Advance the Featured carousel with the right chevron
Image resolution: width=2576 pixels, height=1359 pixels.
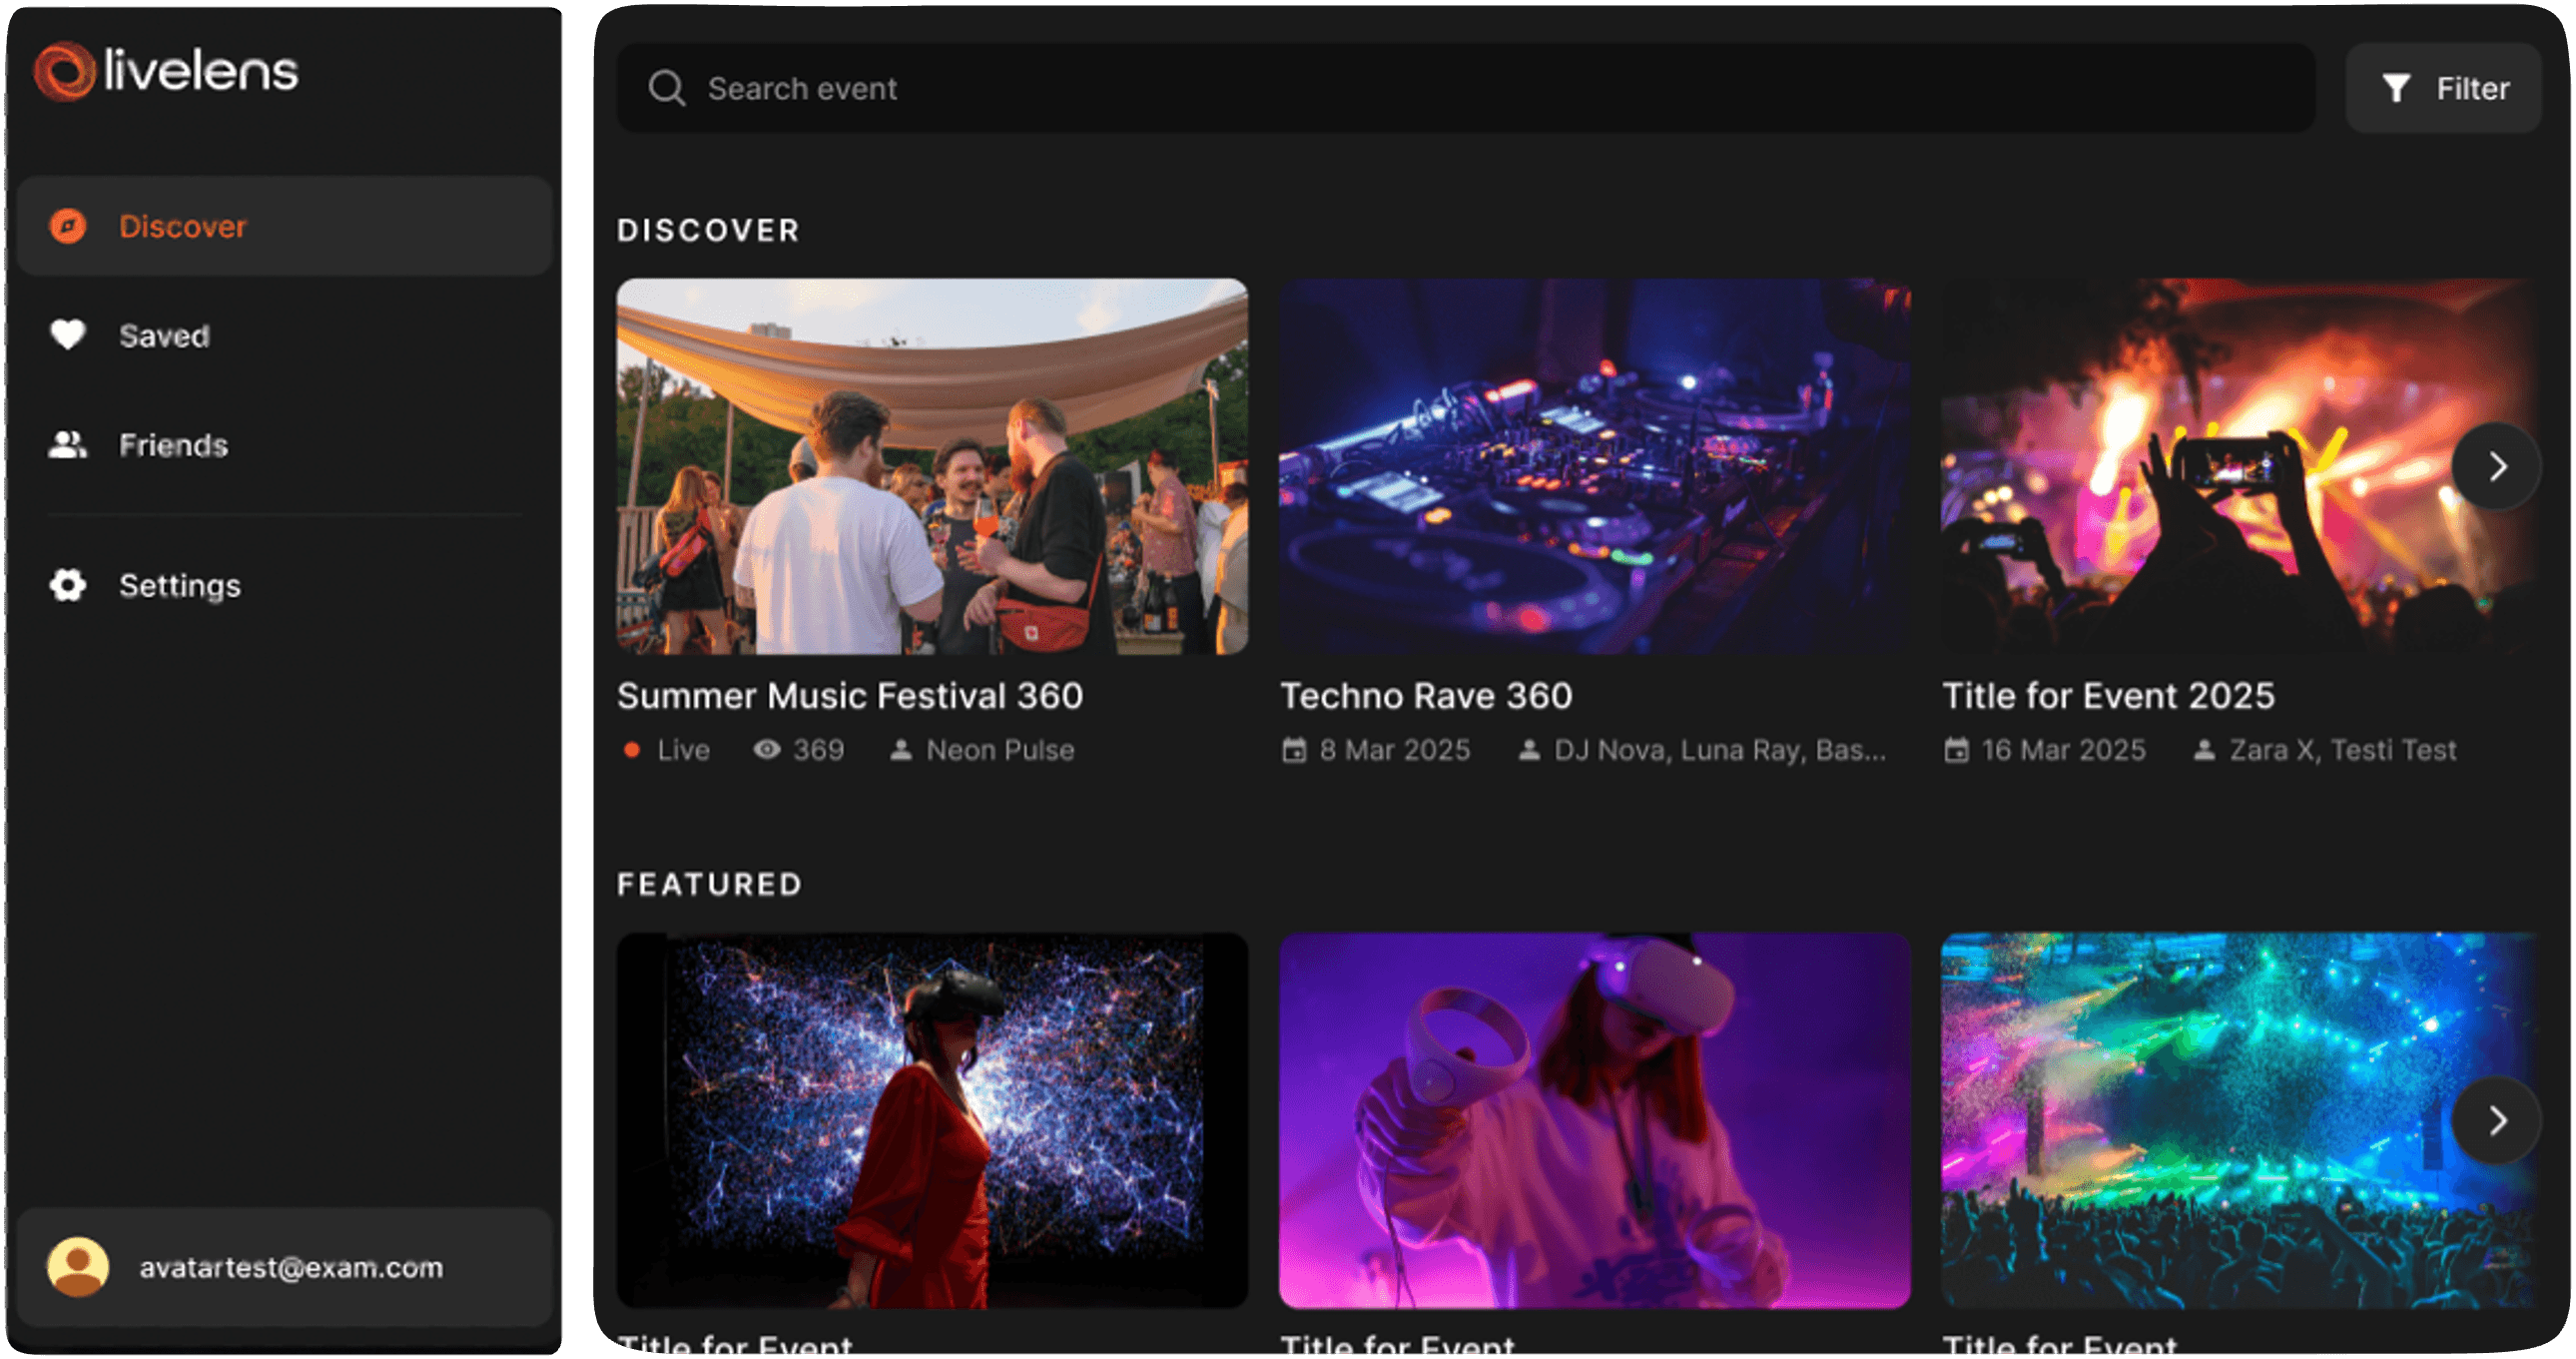2496,1120
